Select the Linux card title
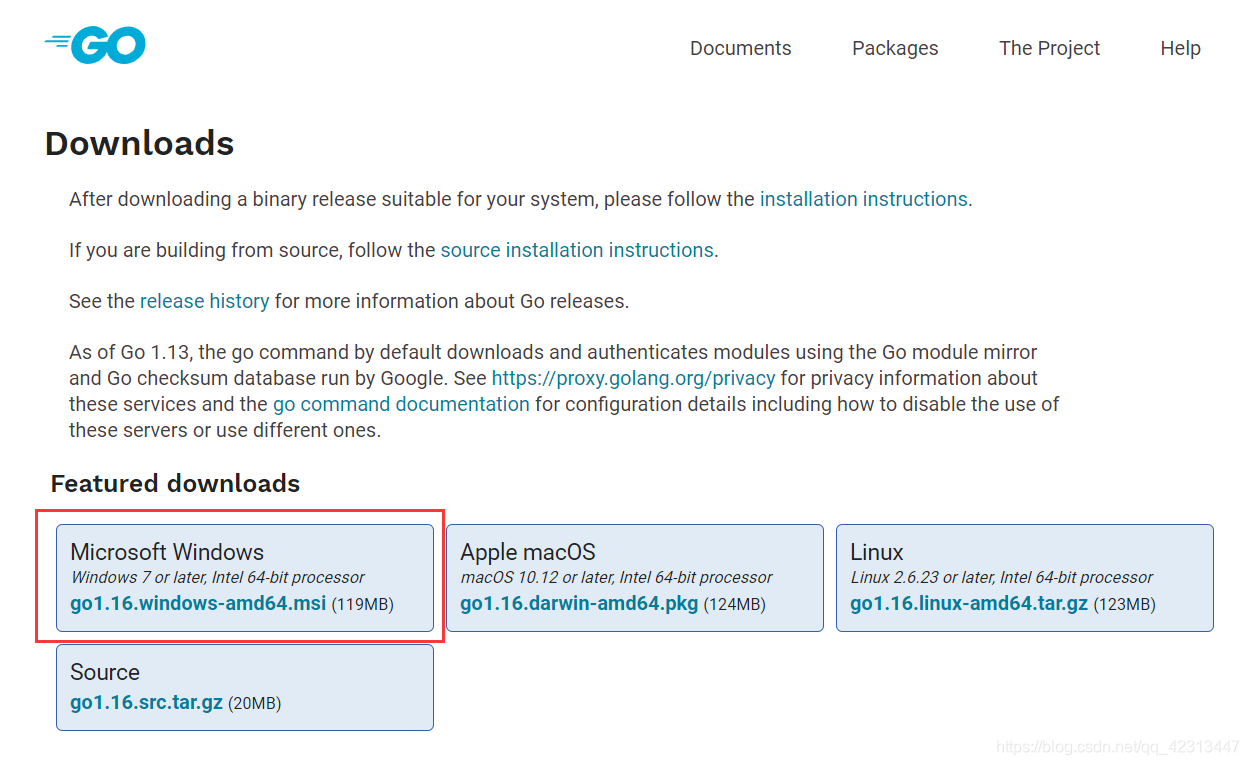This screenshot has width=1249, height=765. (877, 552)
